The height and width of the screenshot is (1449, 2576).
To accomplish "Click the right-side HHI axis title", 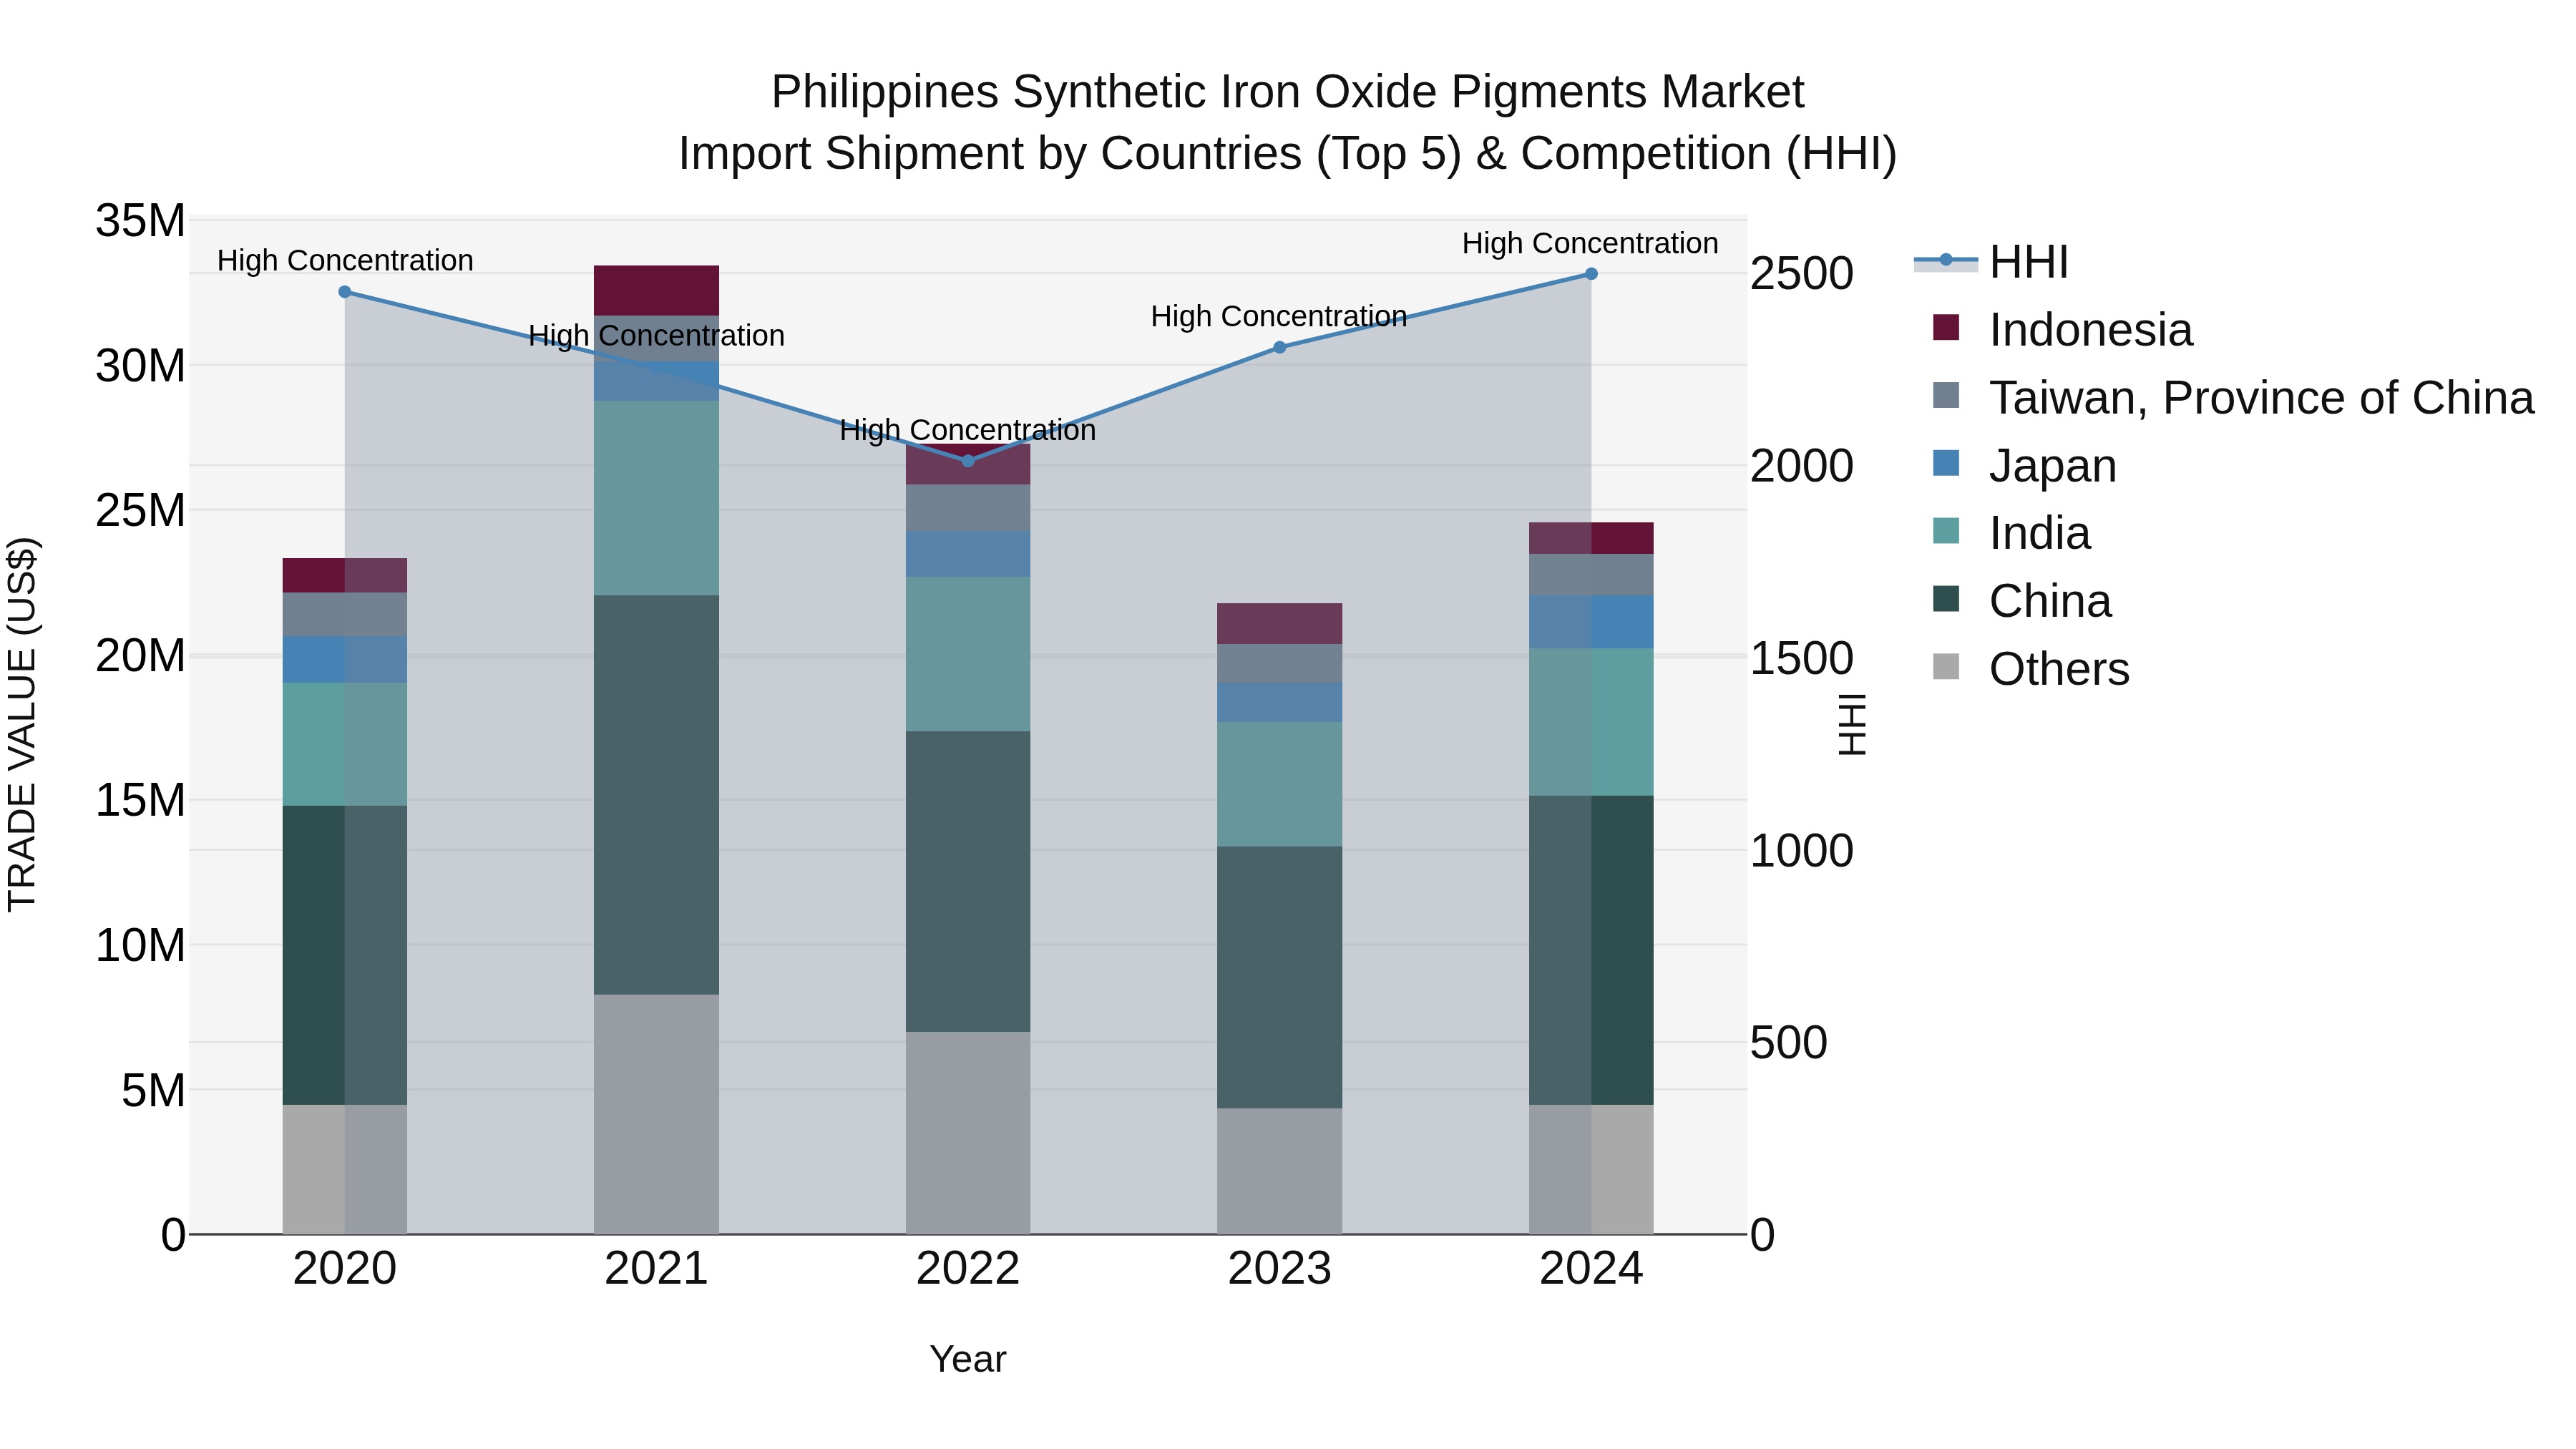I will 1853,725.
